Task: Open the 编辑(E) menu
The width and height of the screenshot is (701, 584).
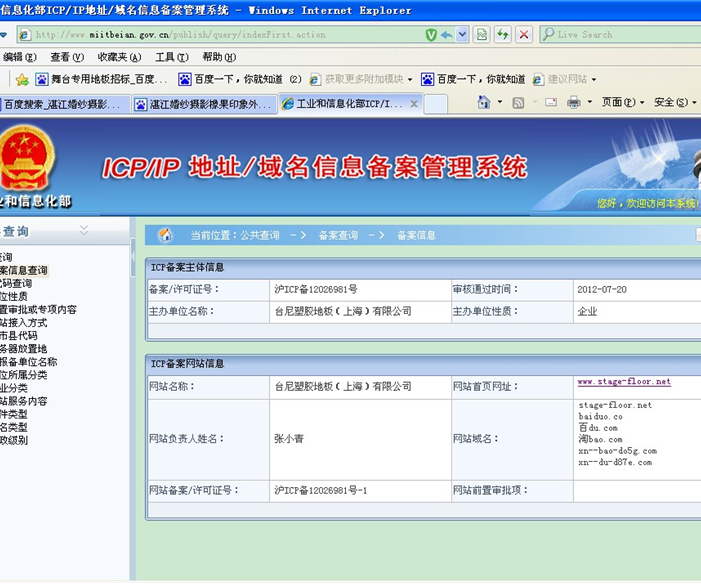Action: (20, 57)
